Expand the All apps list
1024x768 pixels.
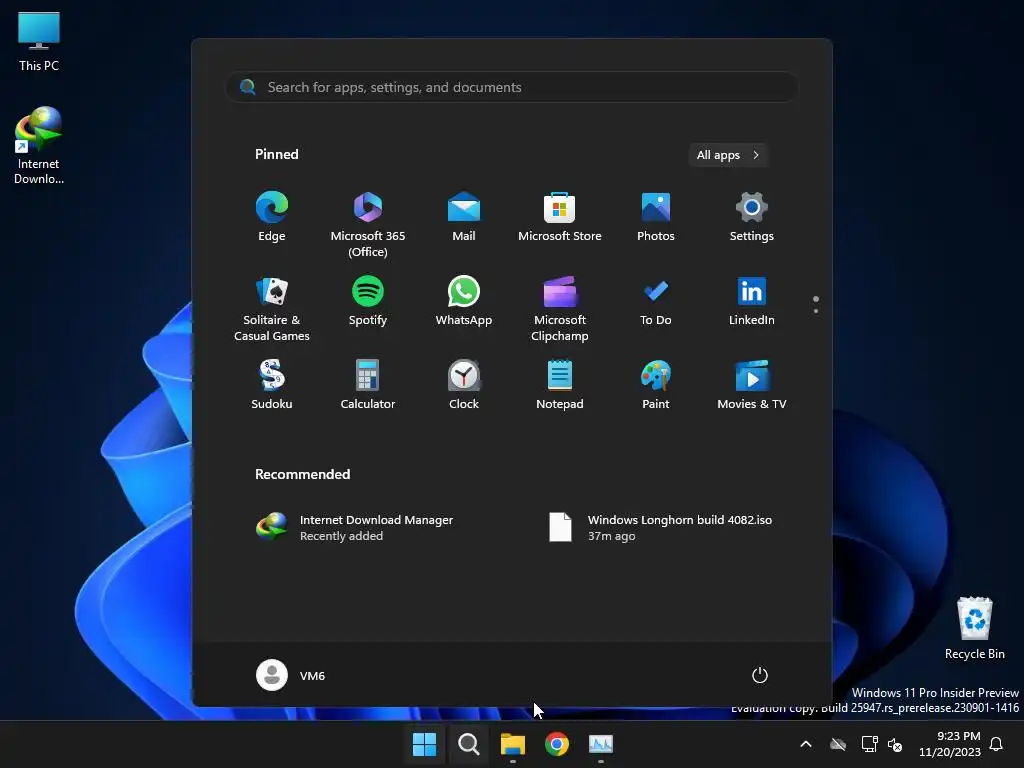point(728,155)
